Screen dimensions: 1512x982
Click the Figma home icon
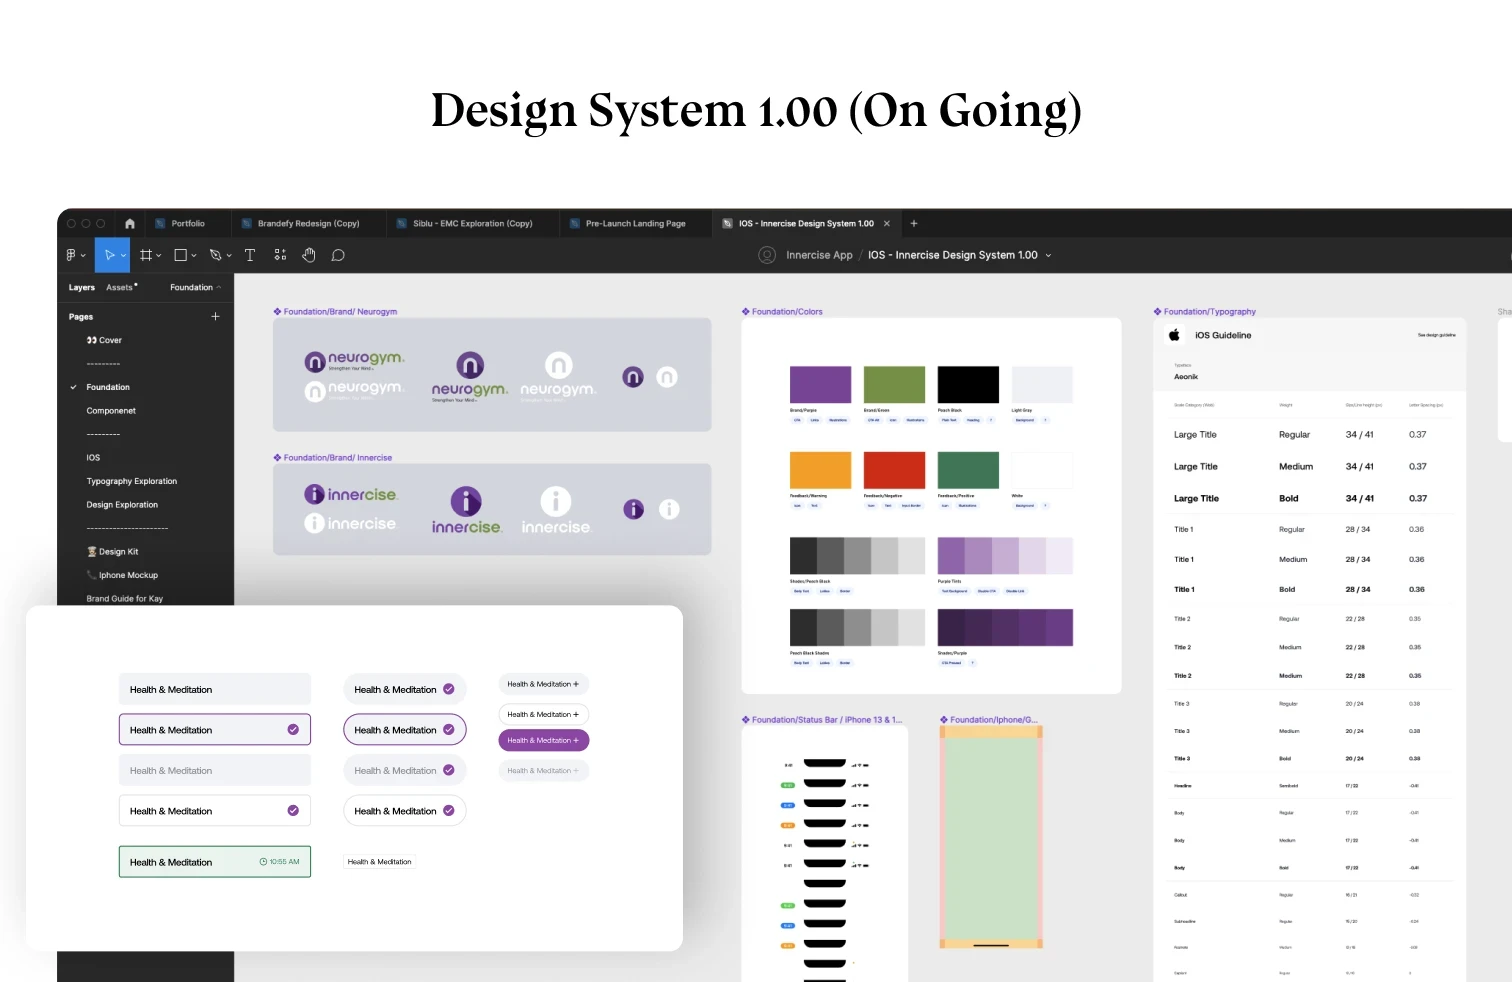point(129,224)
